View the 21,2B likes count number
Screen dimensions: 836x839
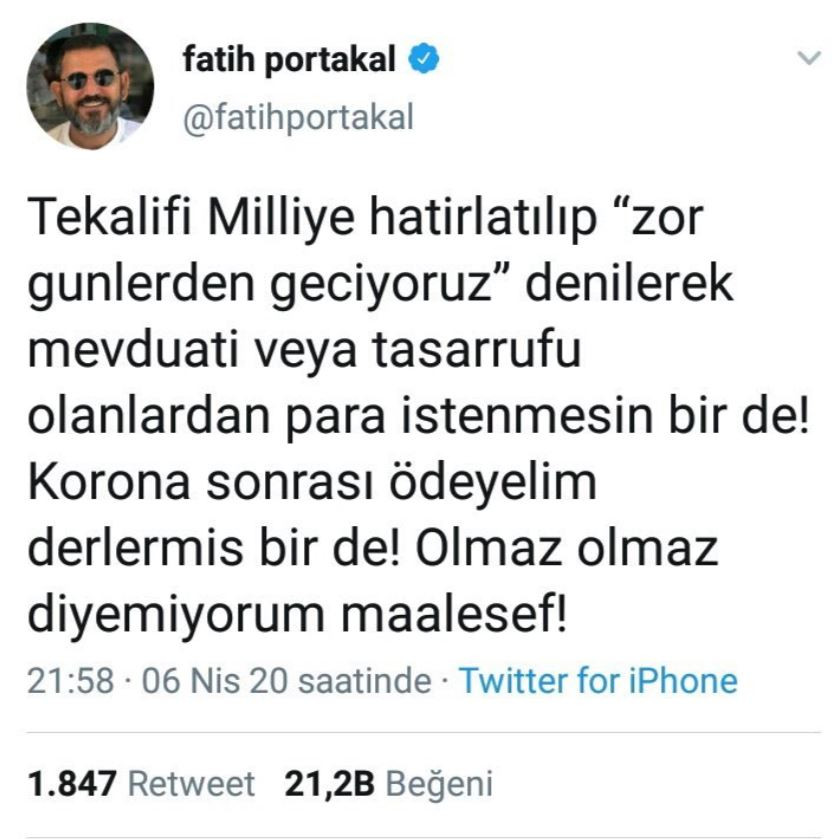pyautogui.click(x=330, y=784)
